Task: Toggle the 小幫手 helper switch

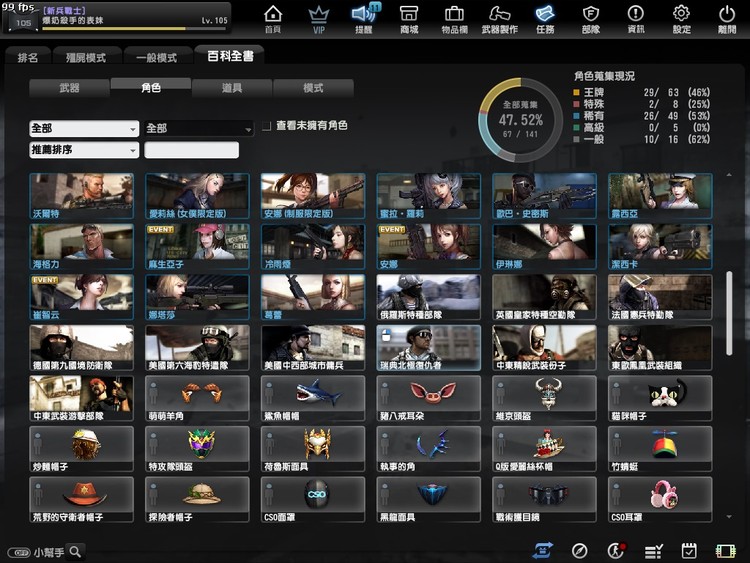Action: click(x=19, y=552)
